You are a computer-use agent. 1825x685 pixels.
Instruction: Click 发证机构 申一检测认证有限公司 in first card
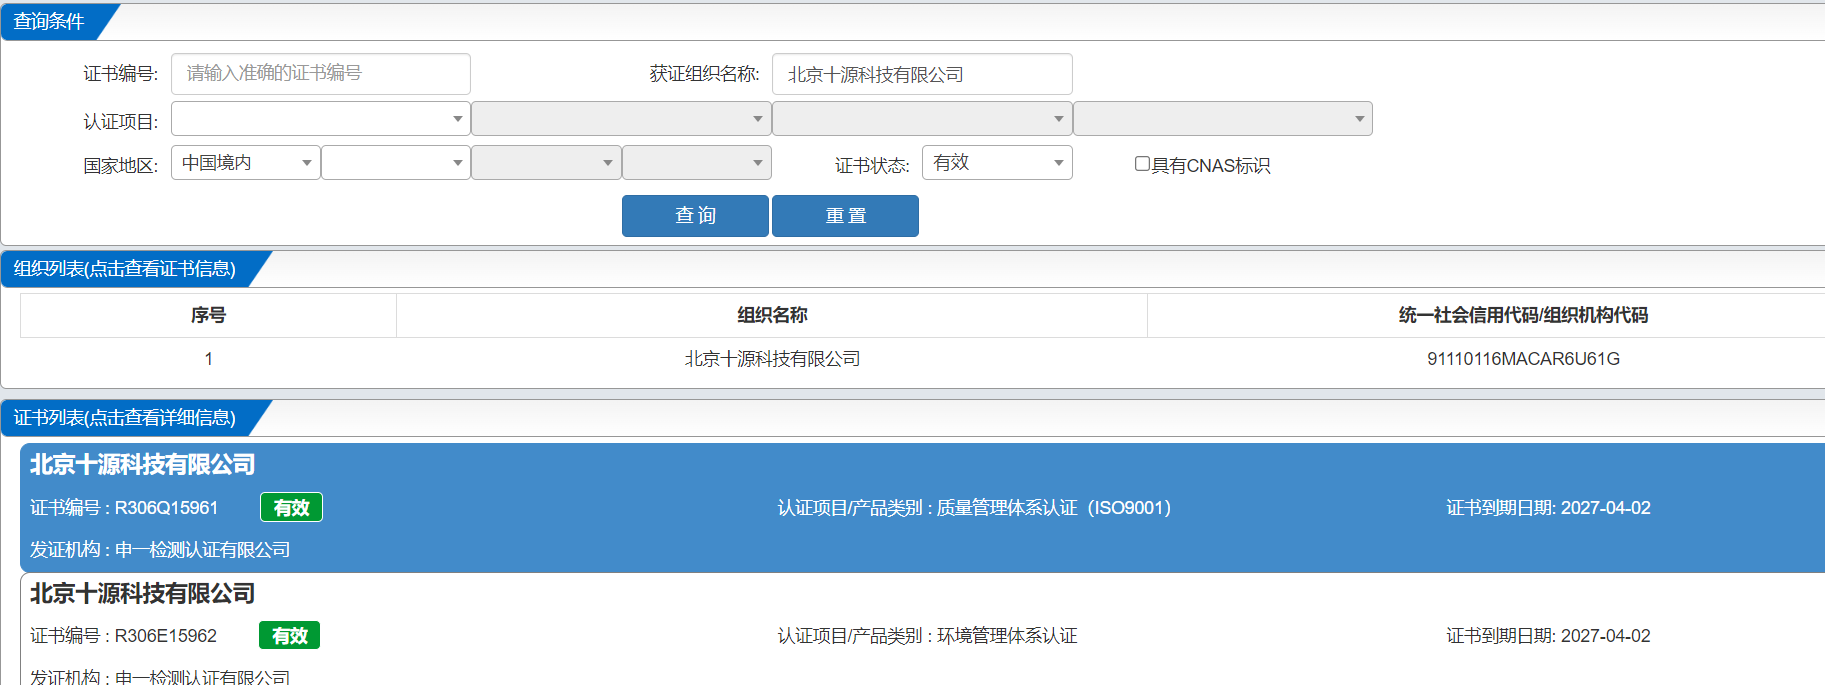coord(160,550)
